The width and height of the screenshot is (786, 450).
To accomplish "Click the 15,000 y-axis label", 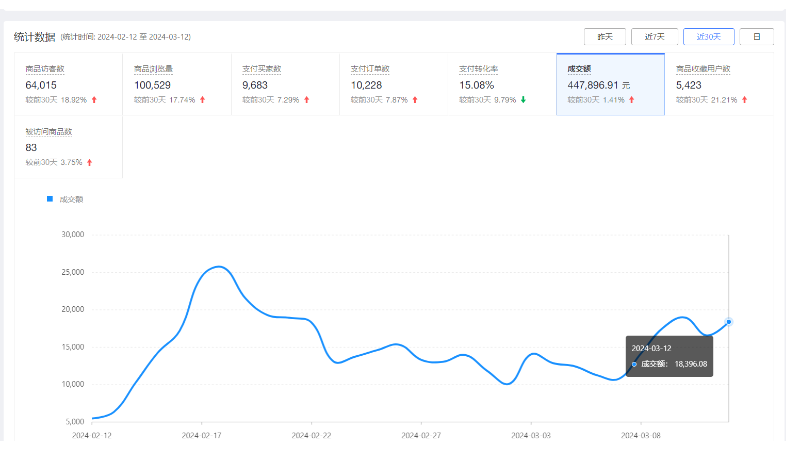I will pyautogui.click(x=73, y=347).
